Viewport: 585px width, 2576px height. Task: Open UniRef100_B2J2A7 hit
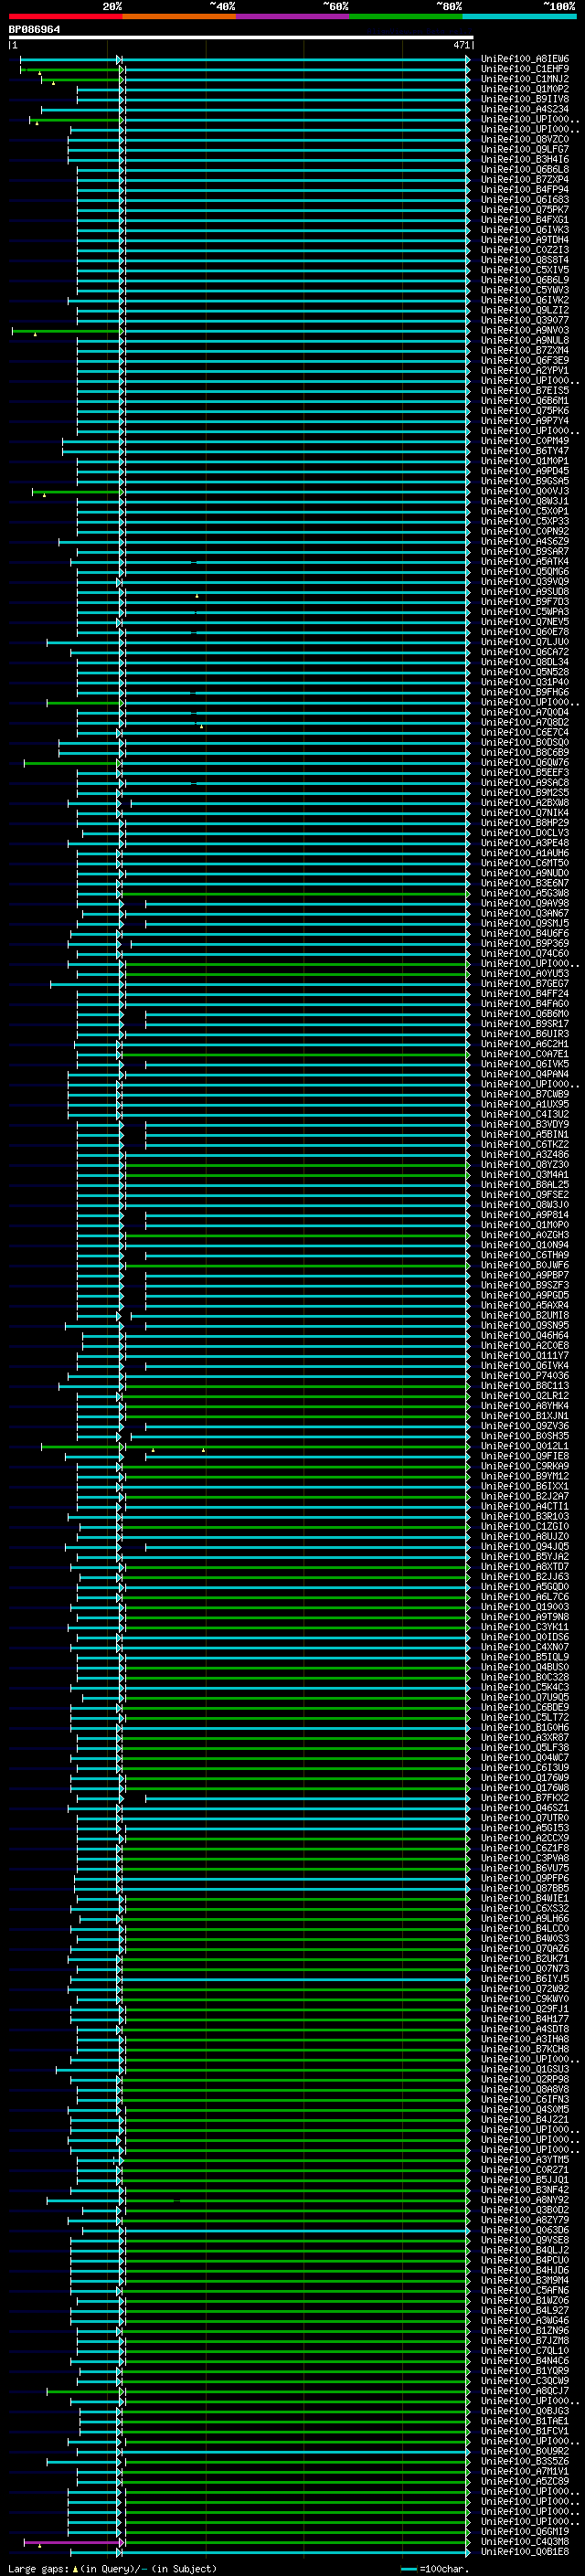[525, 1496]
